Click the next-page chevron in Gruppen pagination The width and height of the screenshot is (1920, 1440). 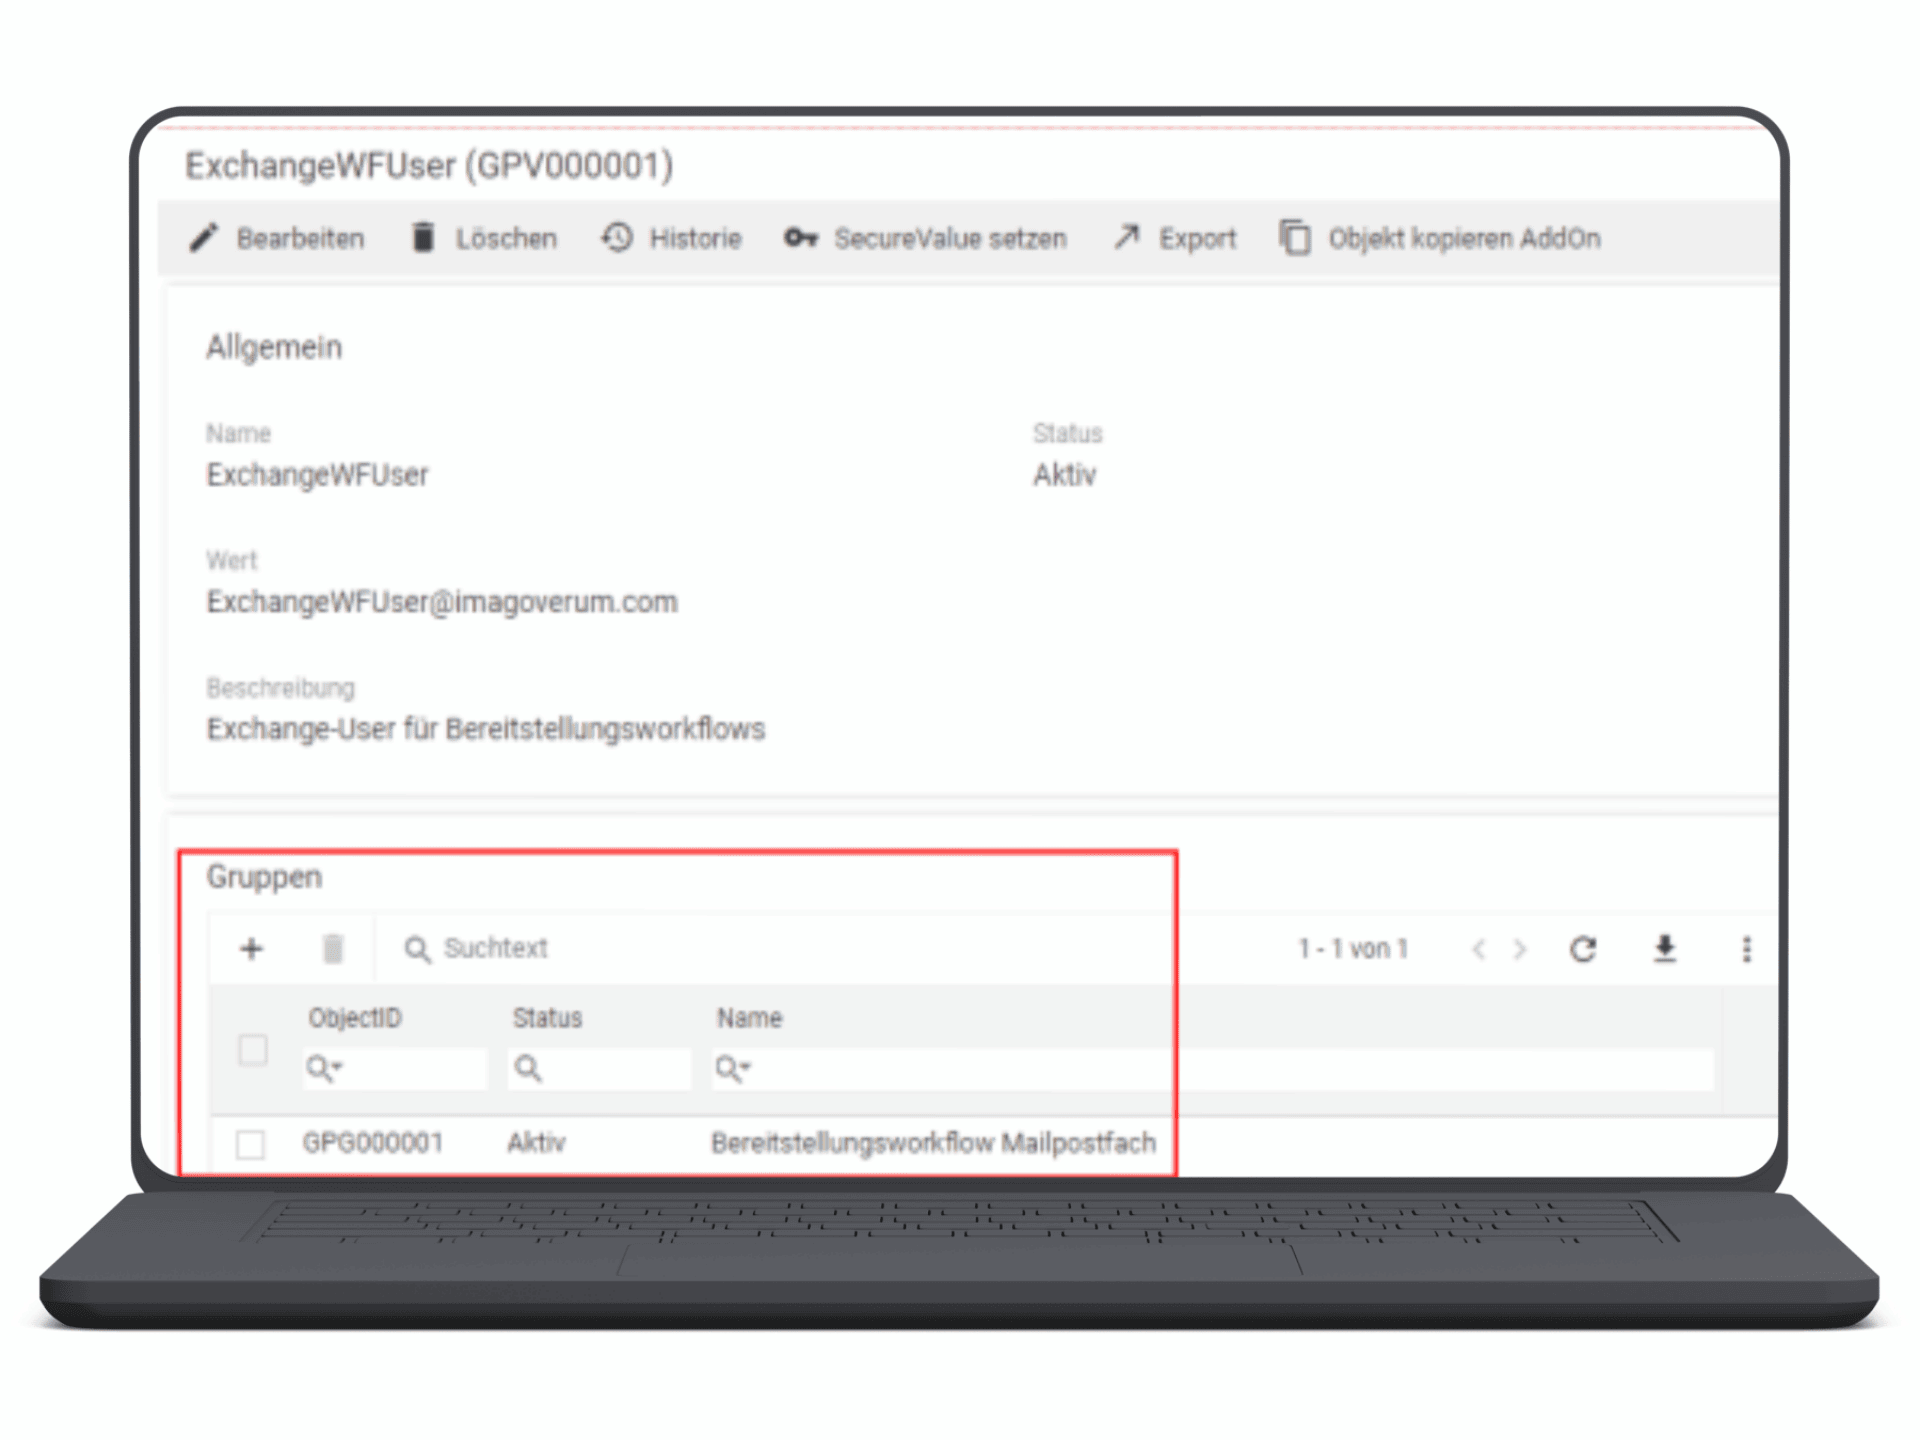pyautogui.click(x=1520, y=949)
